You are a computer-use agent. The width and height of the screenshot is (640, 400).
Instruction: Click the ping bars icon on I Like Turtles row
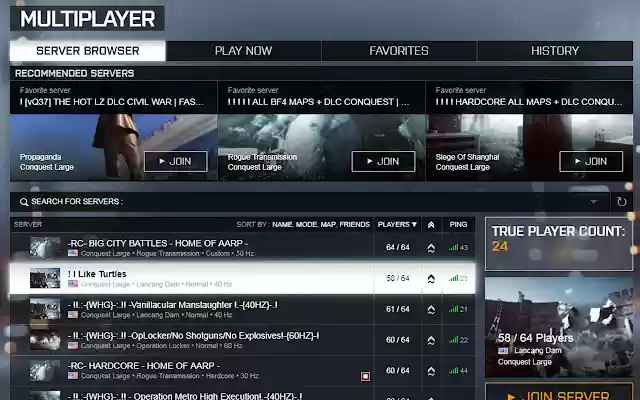[x=453, y=278]
